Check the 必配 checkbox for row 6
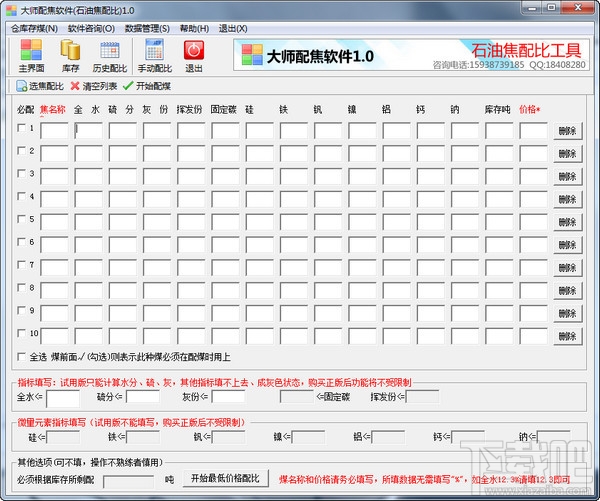This screenshot has width=600, height=501. pyautogui.click(x=21, y=242)
